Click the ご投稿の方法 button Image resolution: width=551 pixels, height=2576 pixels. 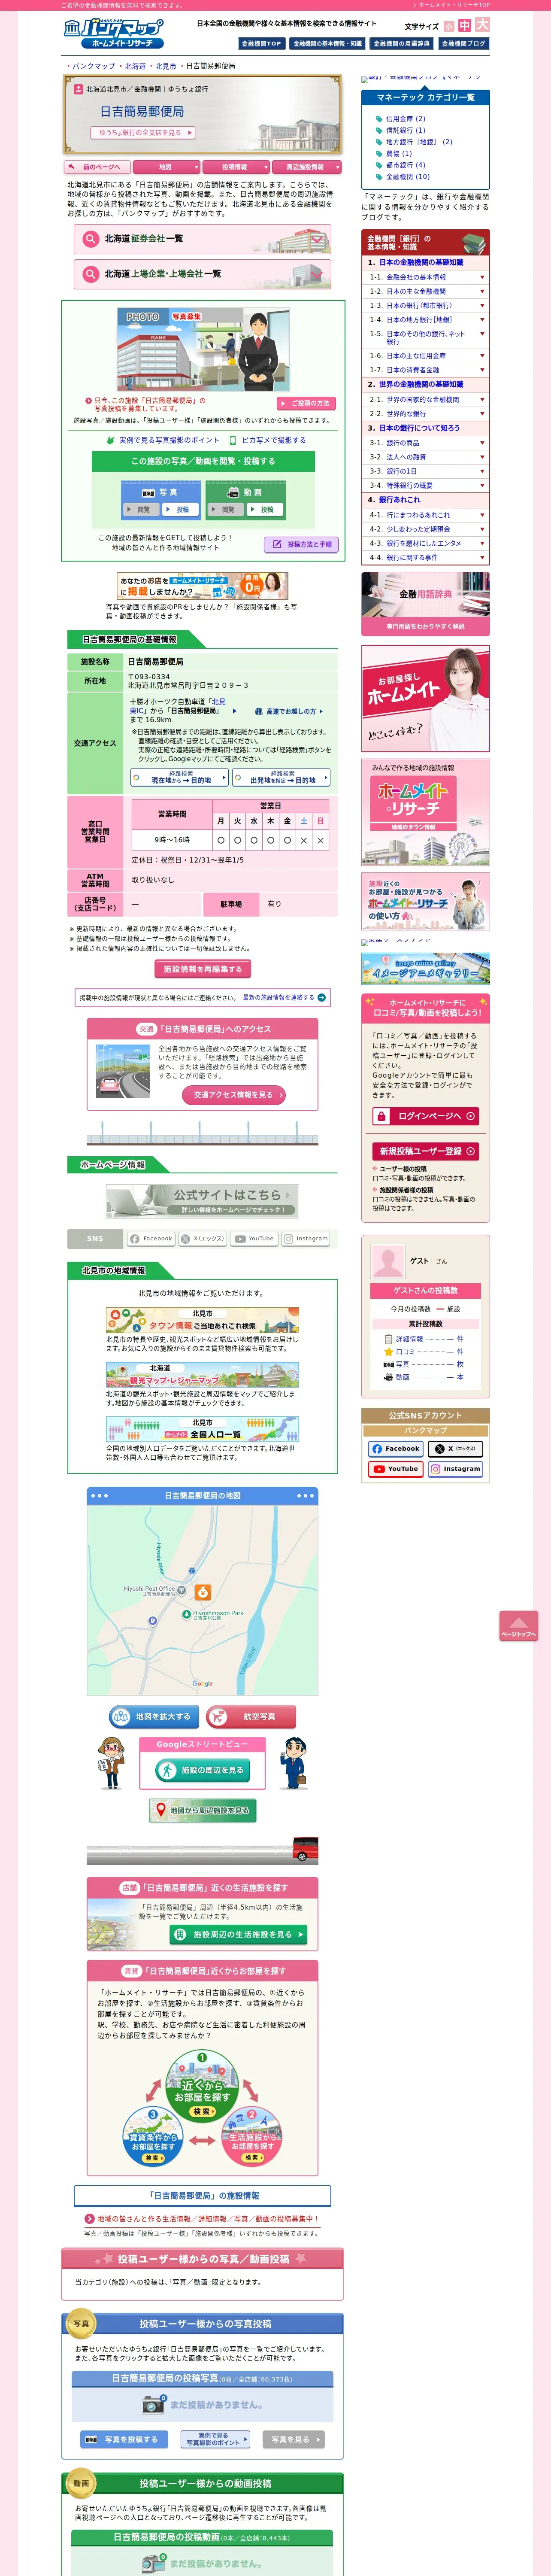coord(306,403)
